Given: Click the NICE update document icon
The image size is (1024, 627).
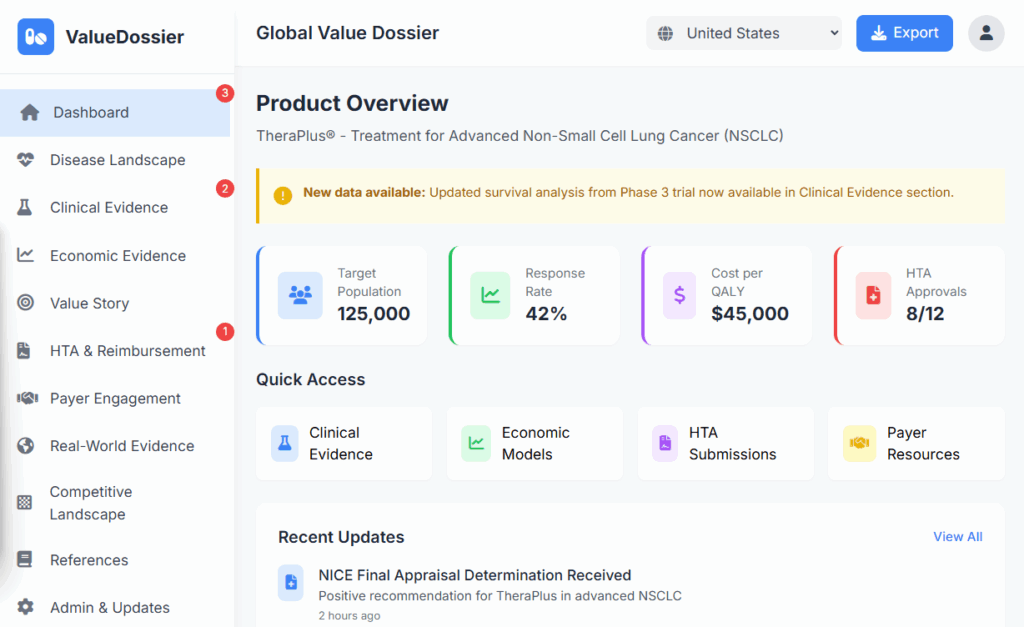Looking at the screenshot, I should pos(291,583).
